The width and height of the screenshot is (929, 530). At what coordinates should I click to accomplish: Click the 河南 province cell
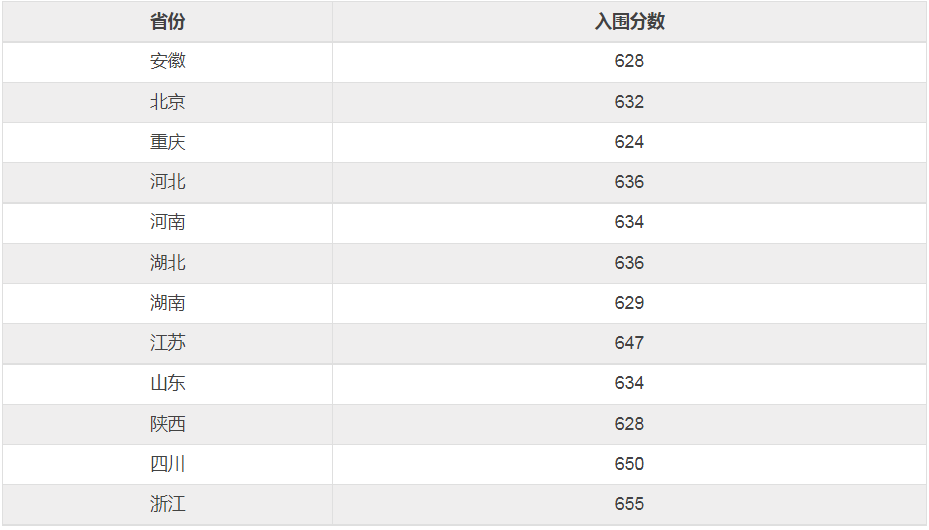point(168,222)
